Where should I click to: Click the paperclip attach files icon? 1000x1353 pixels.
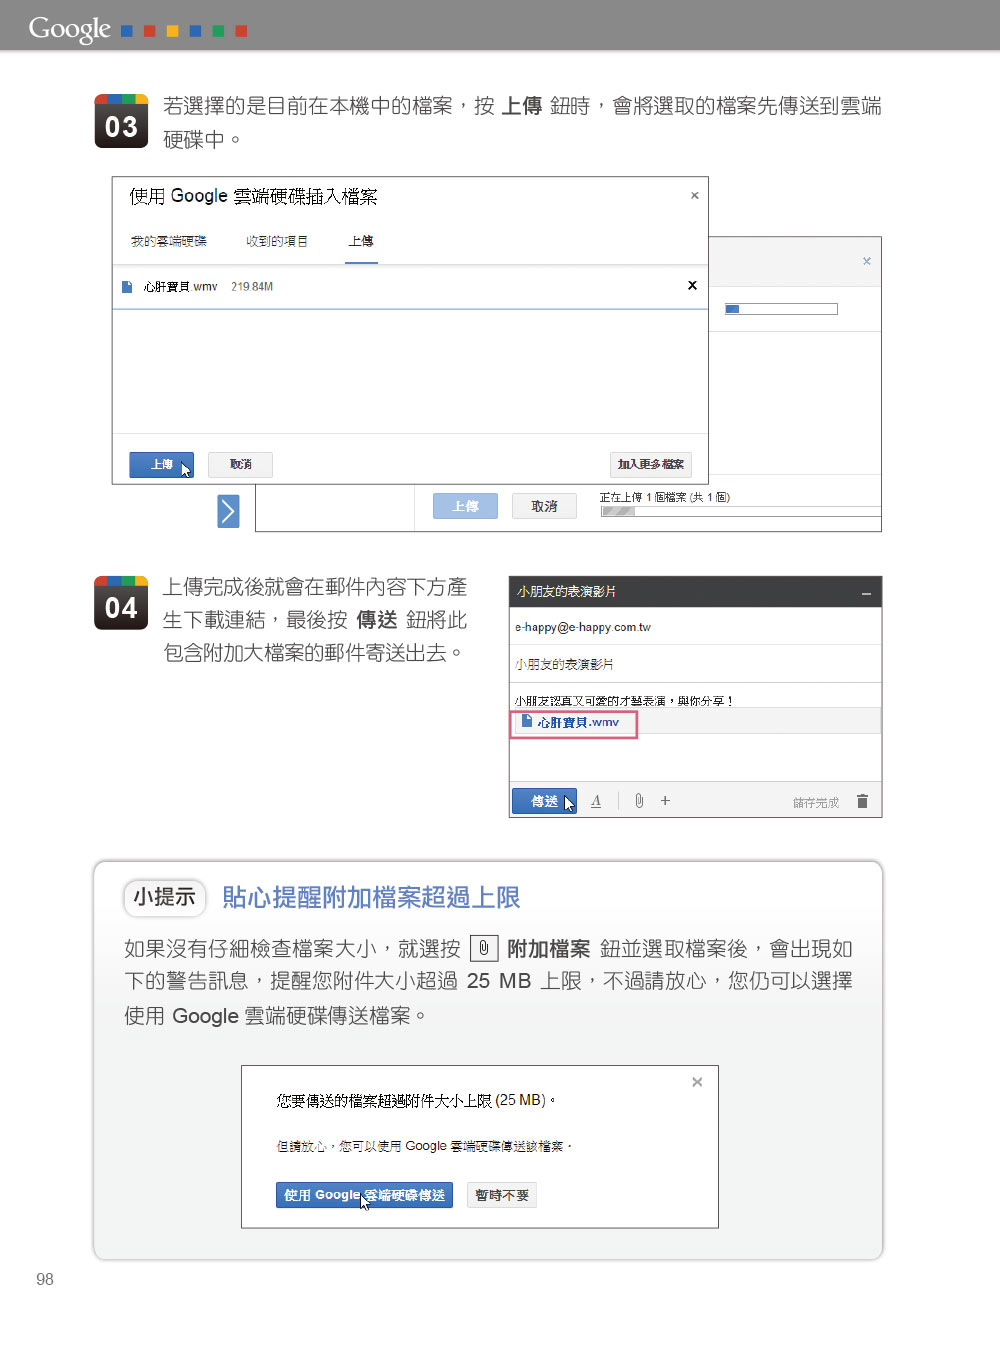[x=639, y=801]
